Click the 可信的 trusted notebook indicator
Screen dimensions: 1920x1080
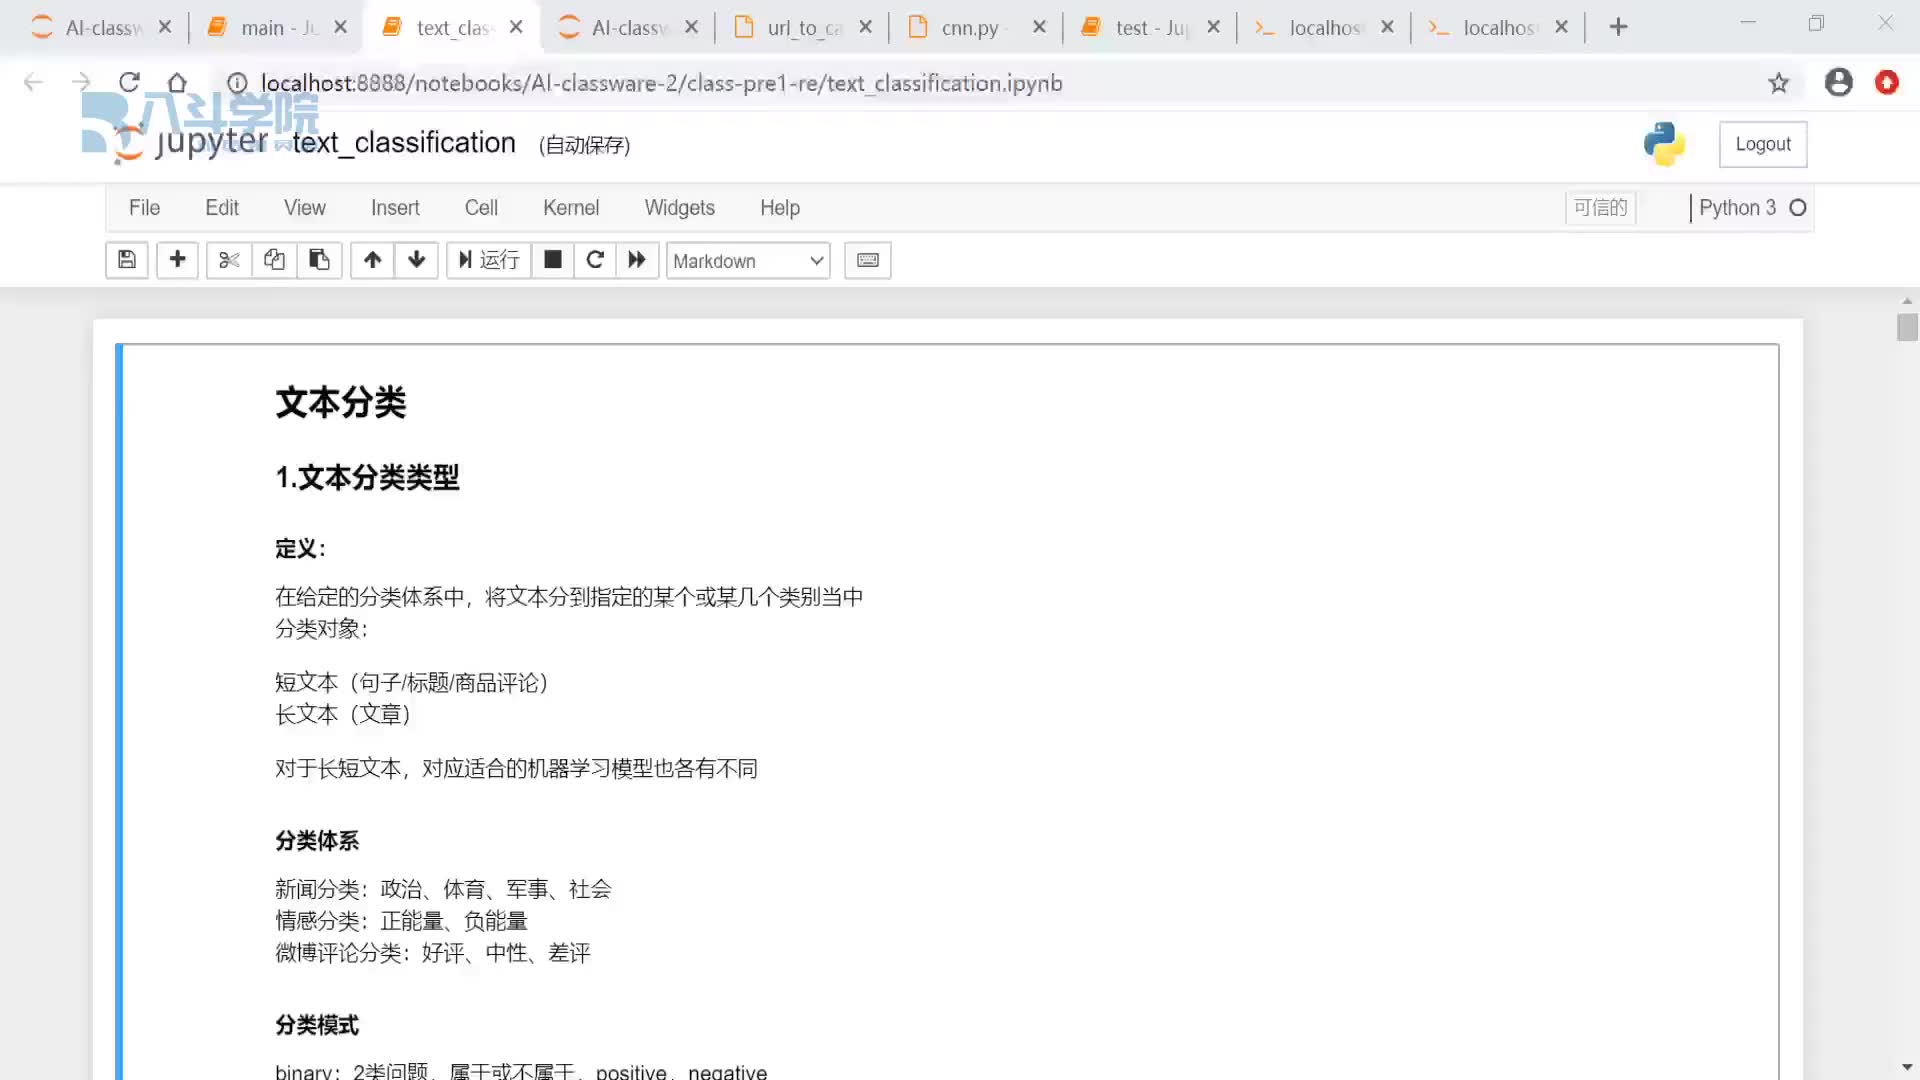pos(1601,208)
